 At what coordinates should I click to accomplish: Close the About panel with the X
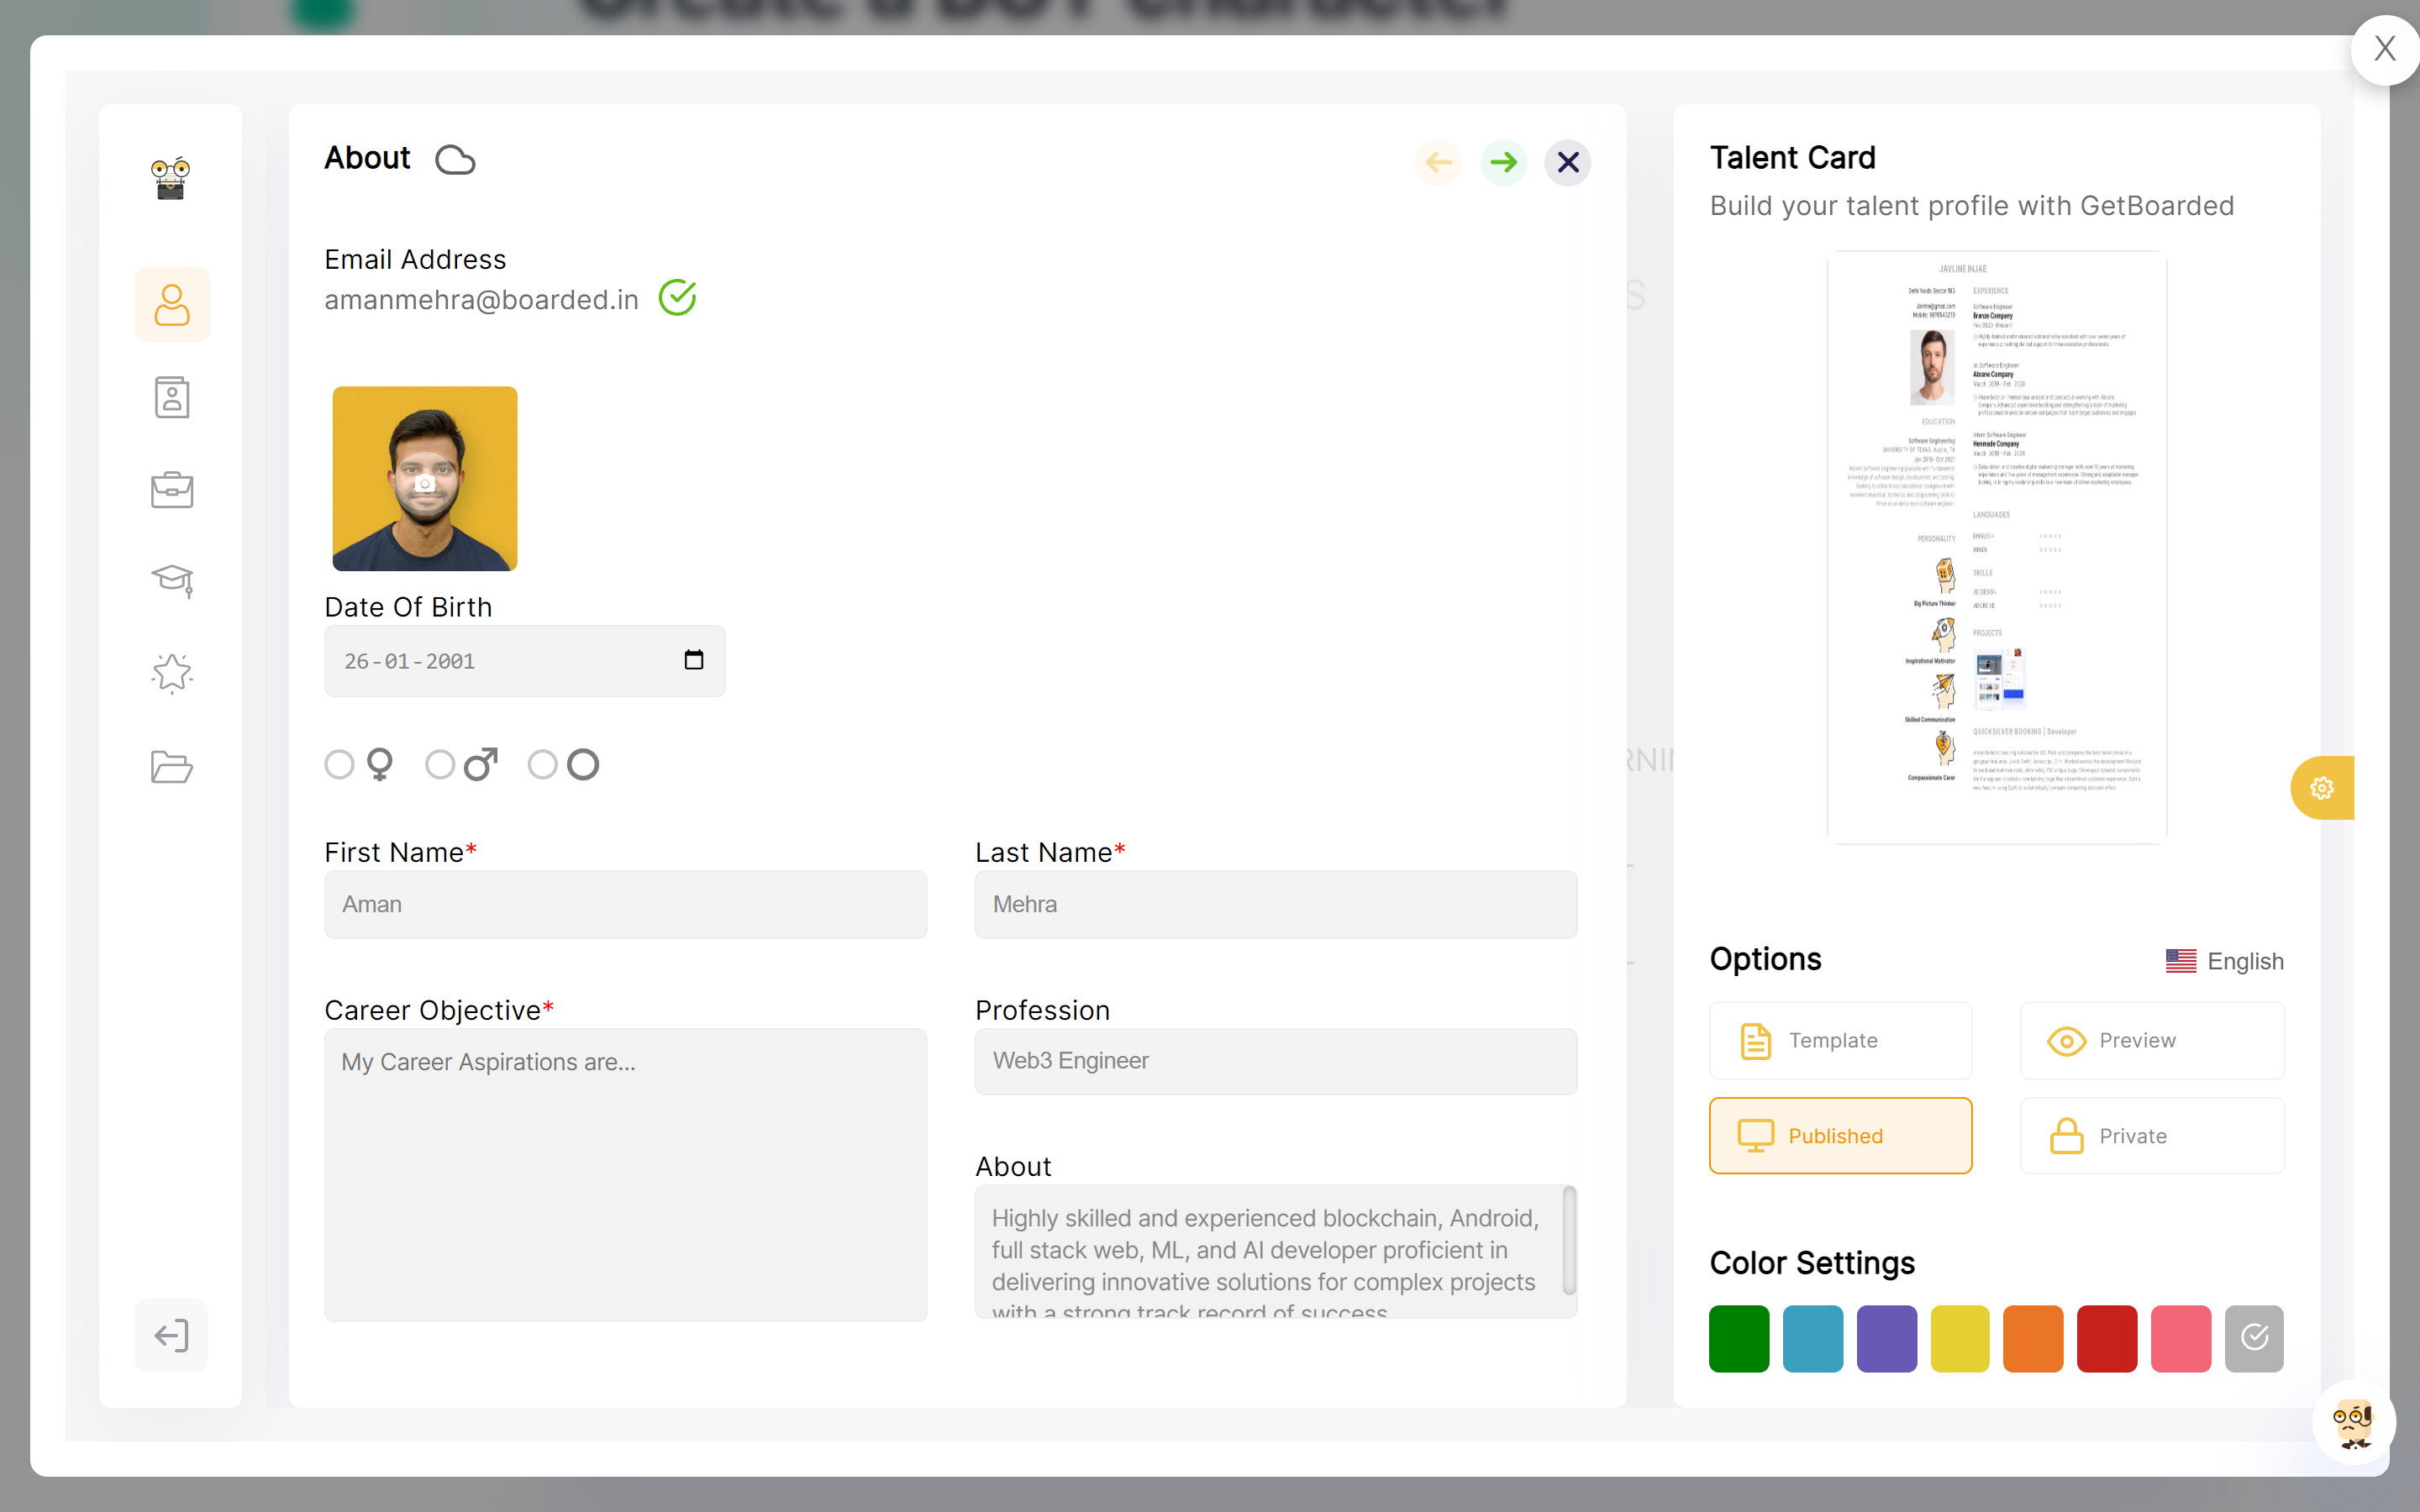[1567, 162]
